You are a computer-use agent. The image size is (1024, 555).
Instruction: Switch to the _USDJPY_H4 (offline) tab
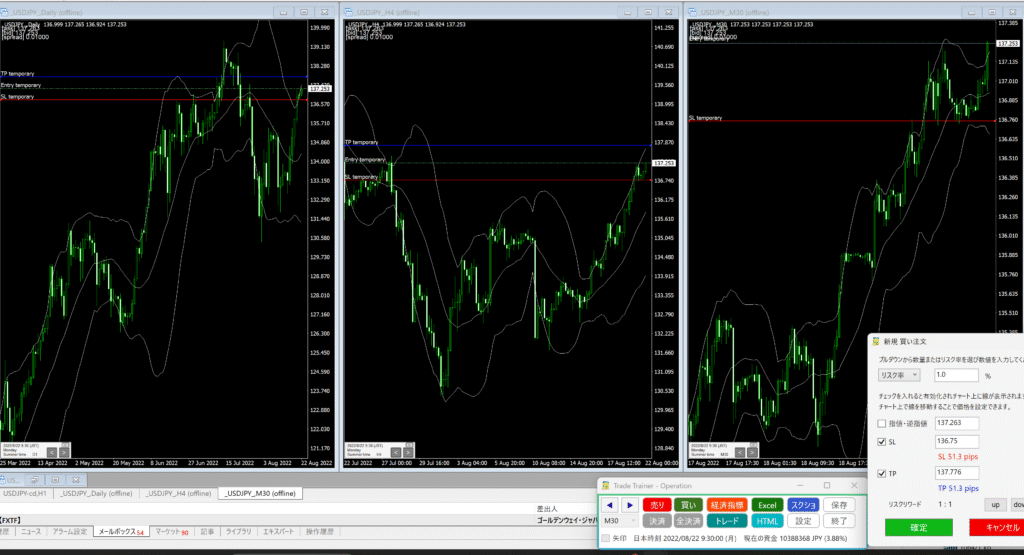coord(178,494)
